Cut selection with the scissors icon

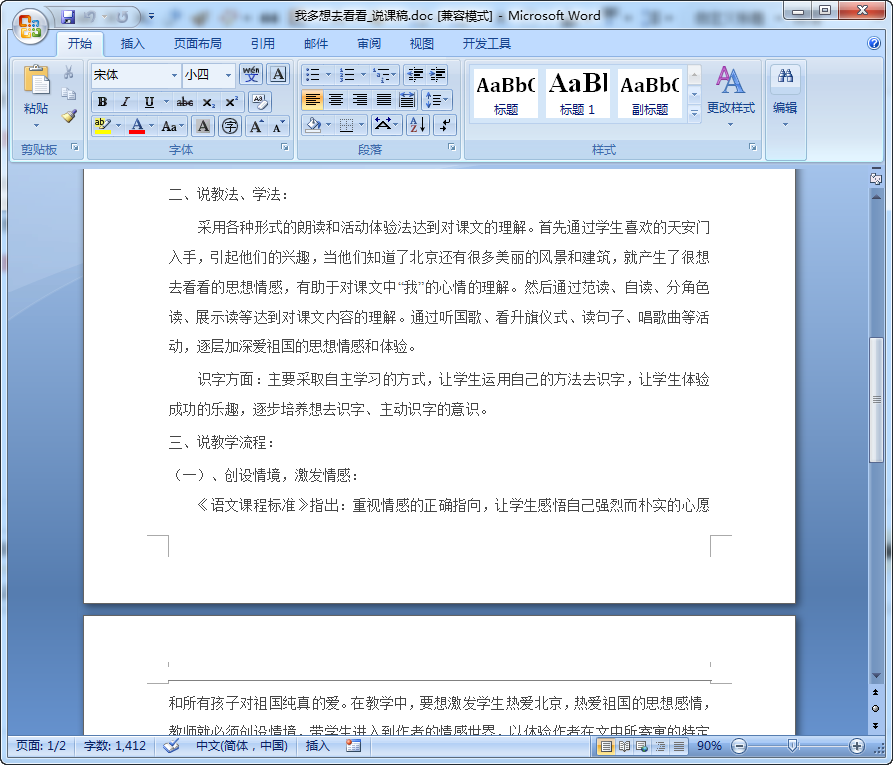(69, 72)
